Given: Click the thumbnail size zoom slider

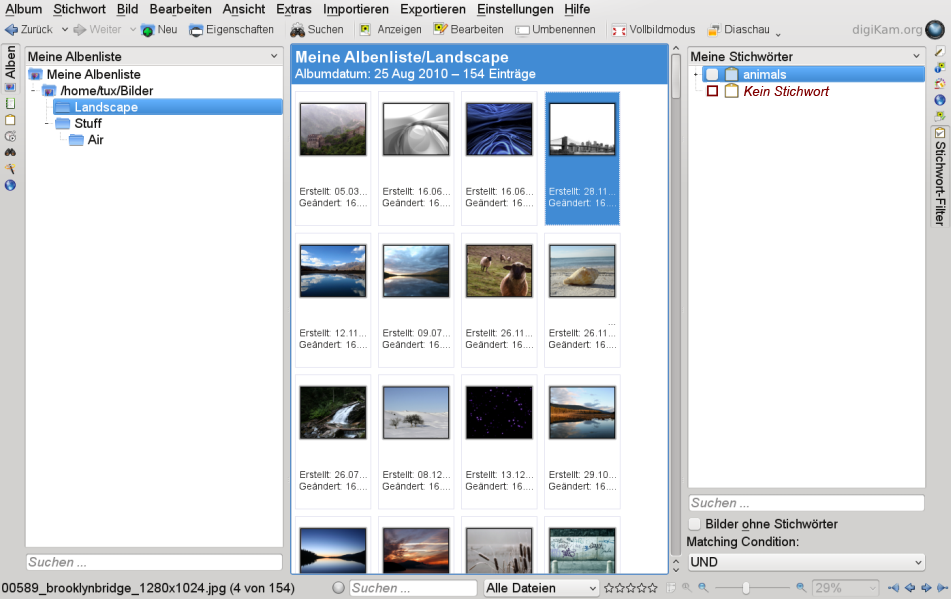Looking at the screenshot, I should point(746,588).
